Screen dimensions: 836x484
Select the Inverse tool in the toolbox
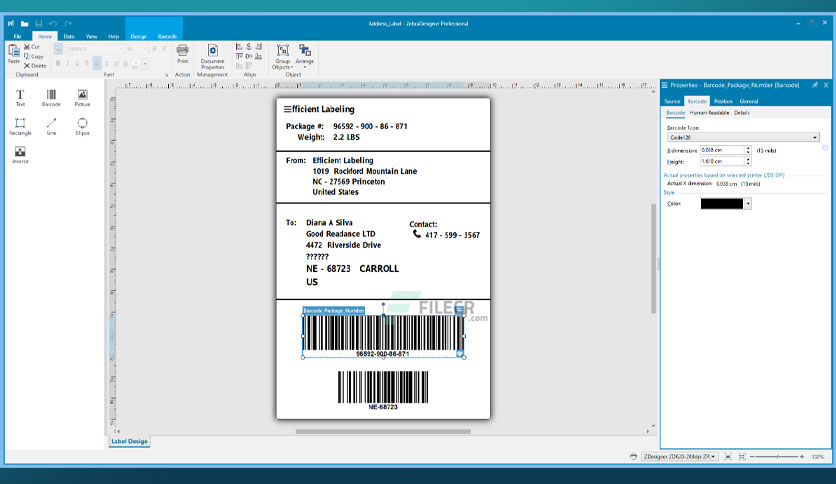tap(20, 155)
